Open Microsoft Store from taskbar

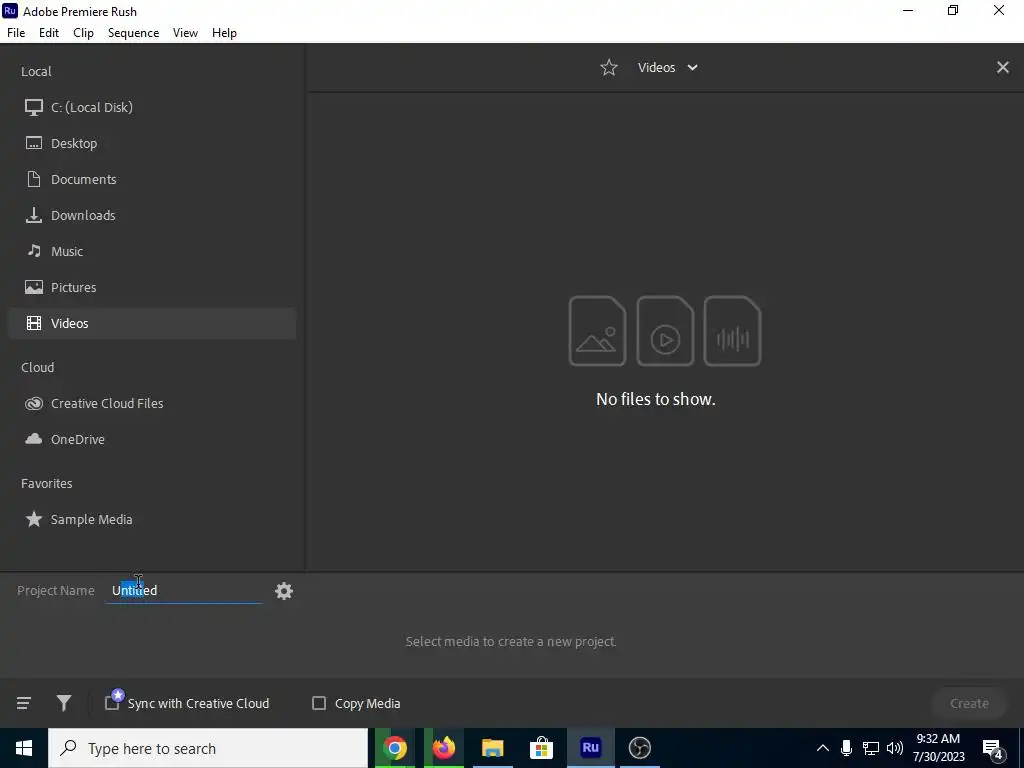541,748
